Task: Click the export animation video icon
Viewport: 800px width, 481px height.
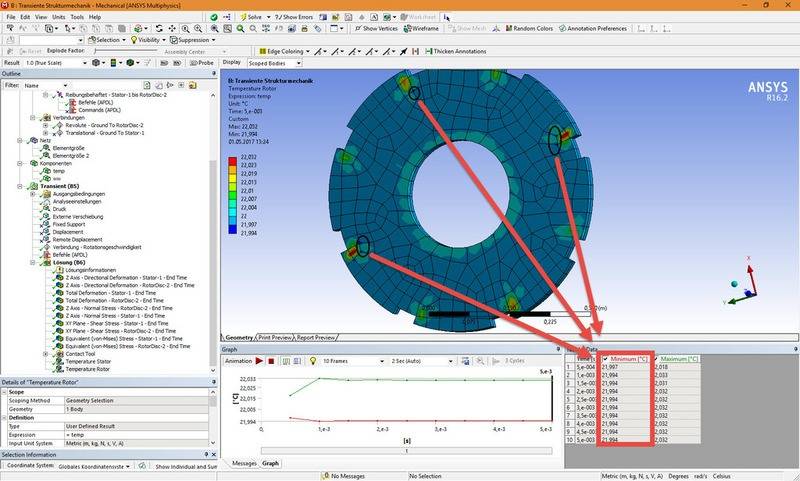Action: (465, 361)
